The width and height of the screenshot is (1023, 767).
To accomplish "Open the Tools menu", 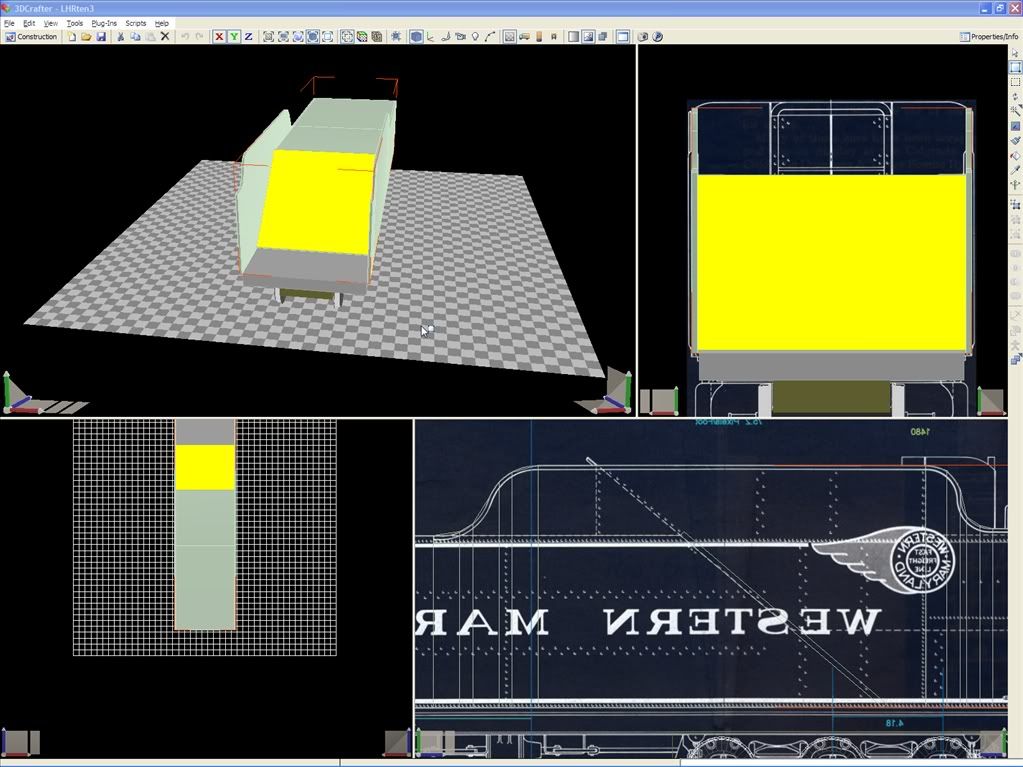I will 74,23.
